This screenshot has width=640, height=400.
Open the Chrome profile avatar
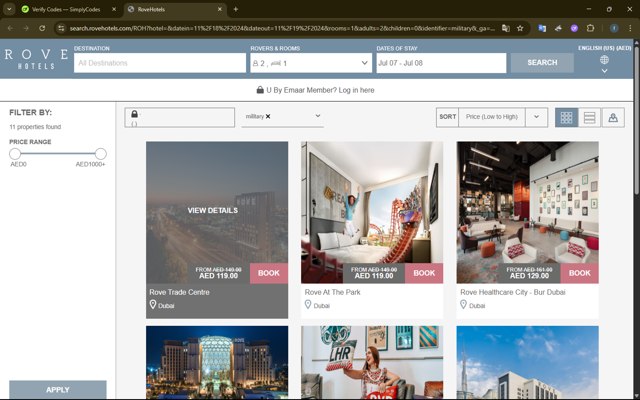pos(614,28)
